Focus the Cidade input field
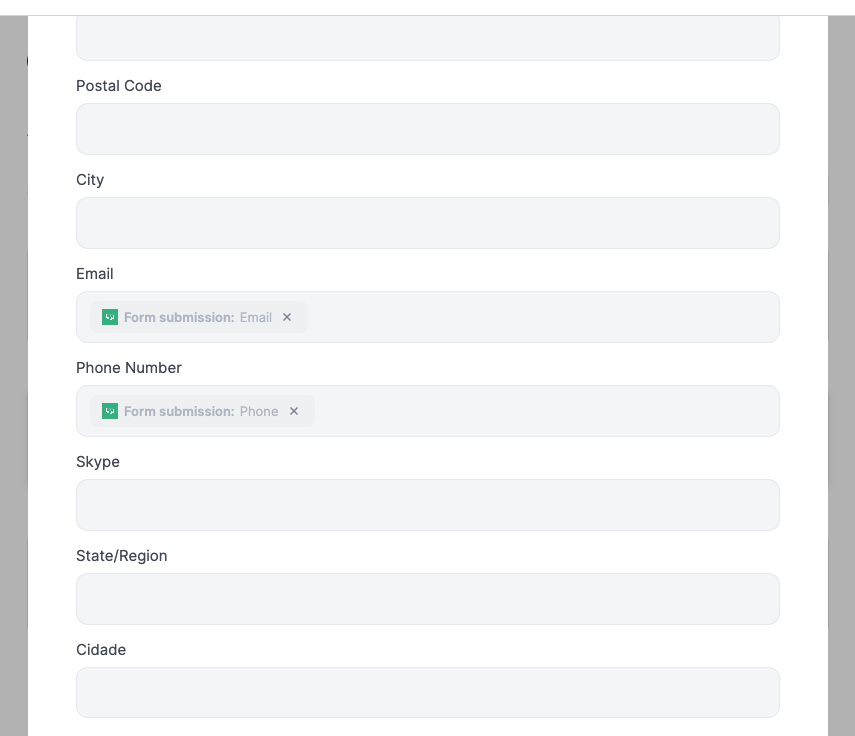The height and width of the screenshot is (736, 855). (428, 692)
